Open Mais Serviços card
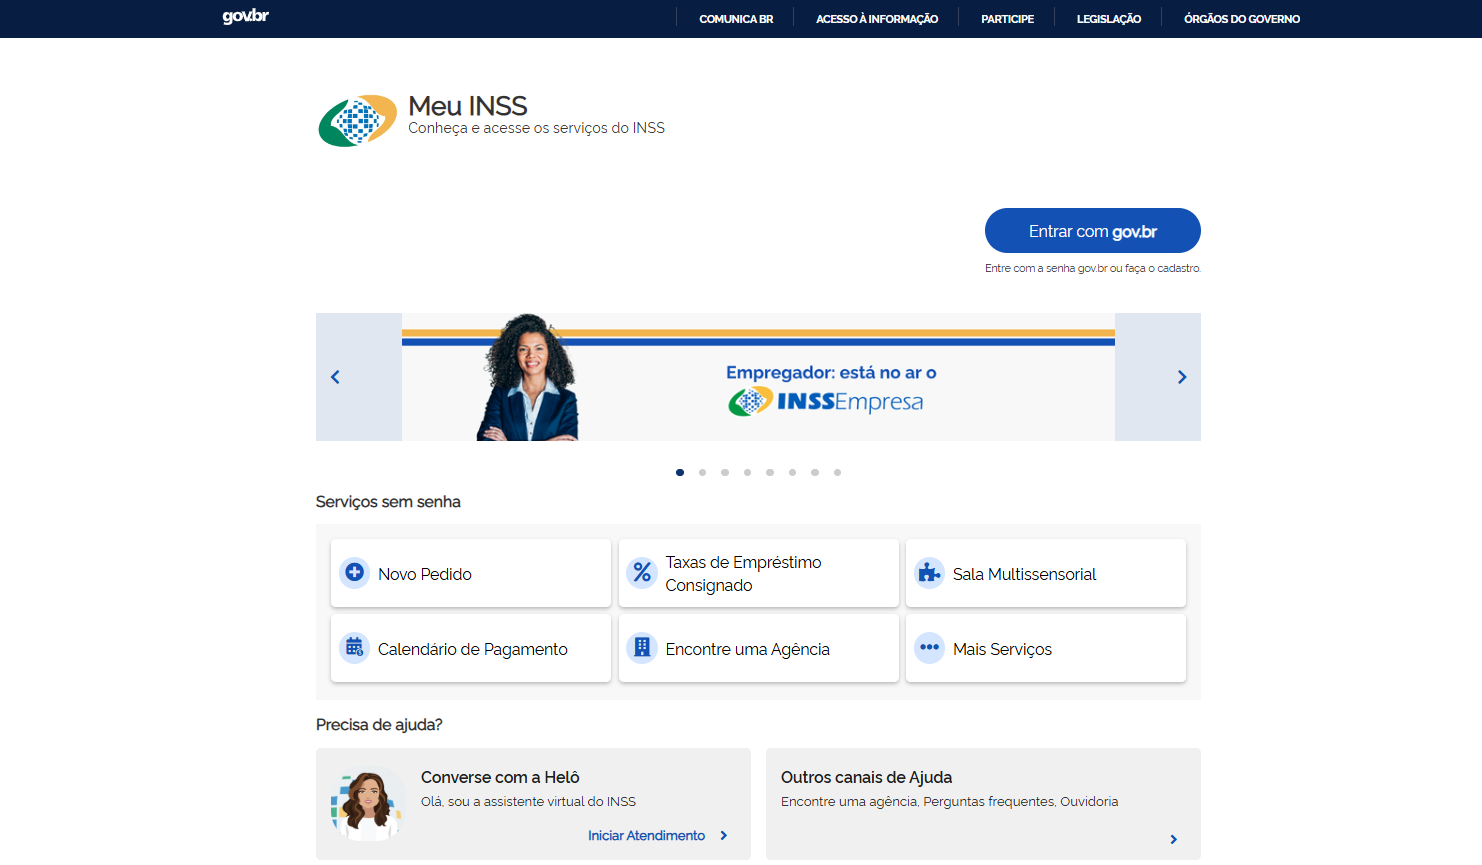The height and width of the screenshot is (865, 1482). [x=1046, y=648]
